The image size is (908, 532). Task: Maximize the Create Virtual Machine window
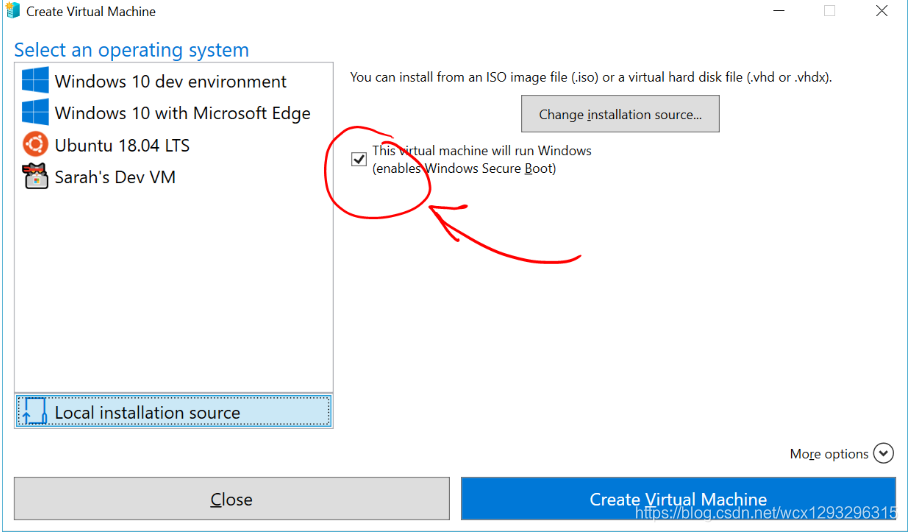[829, 11]
